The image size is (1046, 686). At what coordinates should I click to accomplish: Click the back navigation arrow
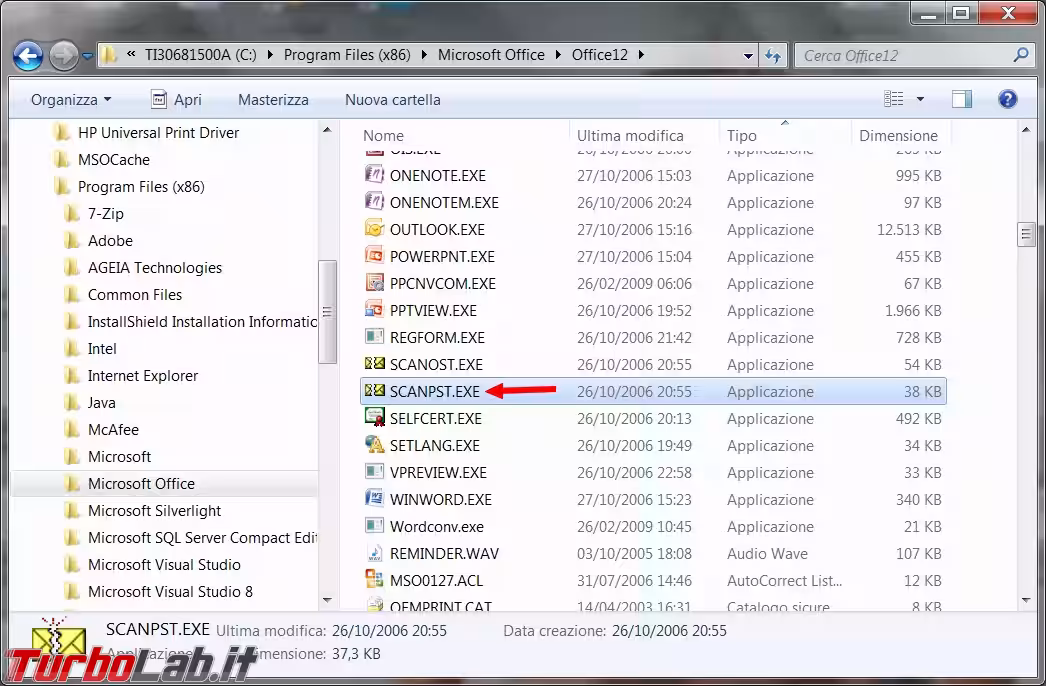(28, 55)
